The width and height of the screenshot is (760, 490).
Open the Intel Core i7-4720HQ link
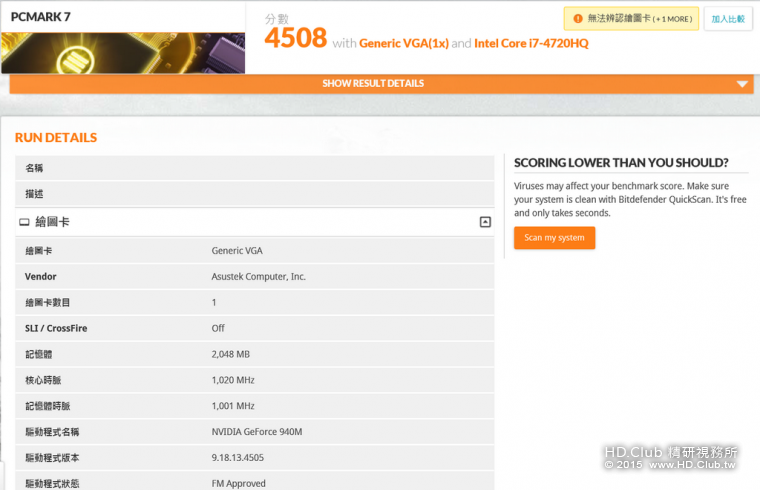click(531, 44)
